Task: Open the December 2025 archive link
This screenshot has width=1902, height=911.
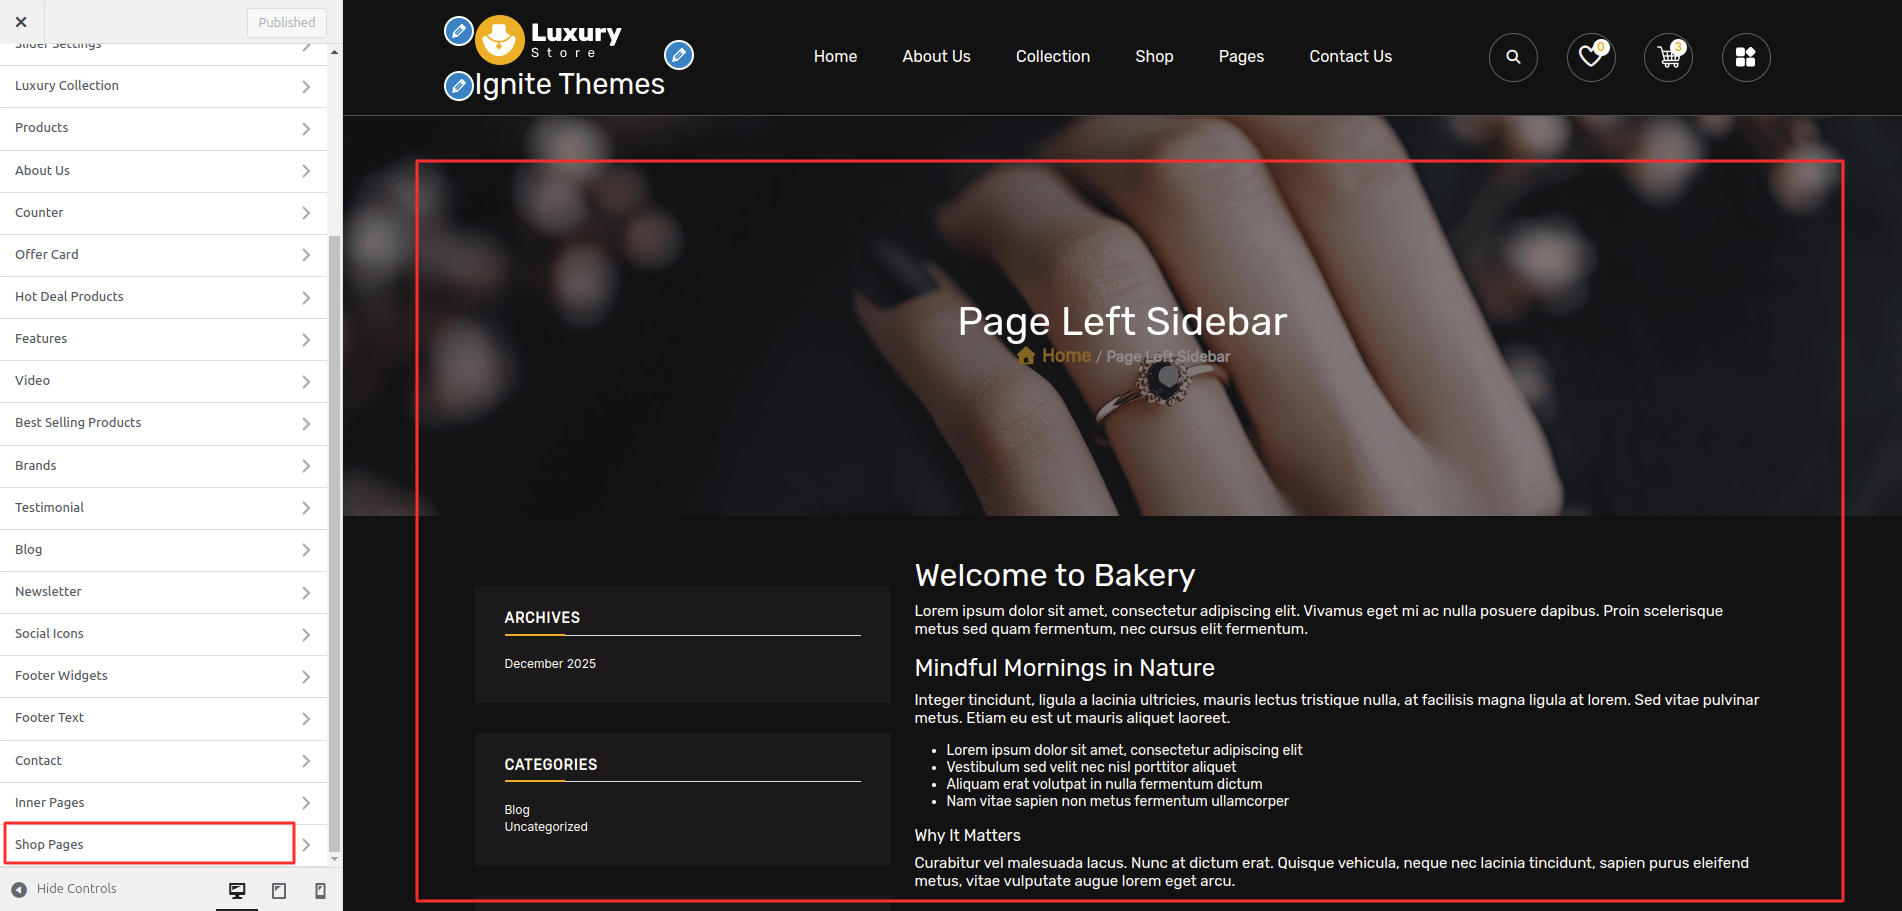Action: coord(550,664)
